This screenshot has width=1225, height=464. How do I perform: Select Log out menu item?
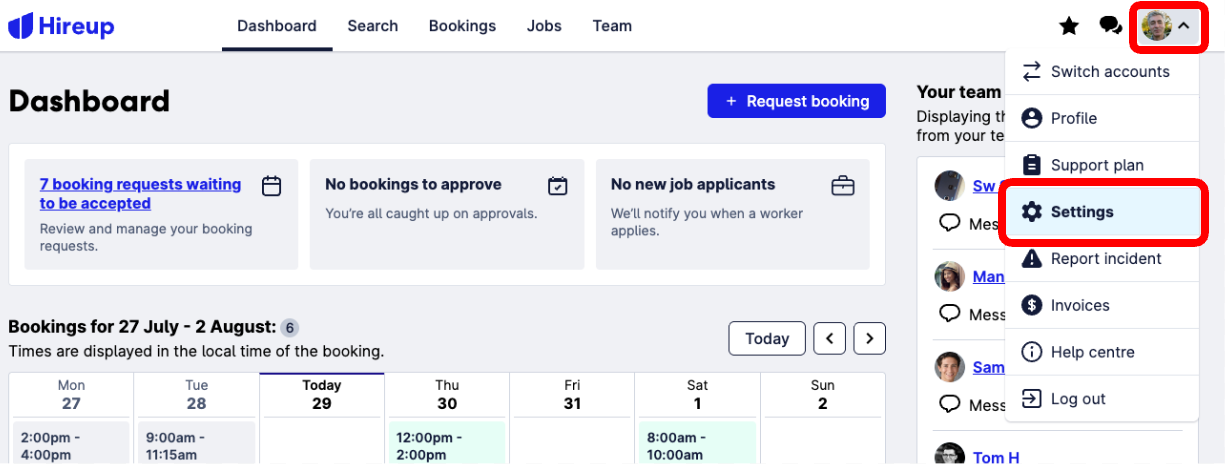pos(1102,399)
